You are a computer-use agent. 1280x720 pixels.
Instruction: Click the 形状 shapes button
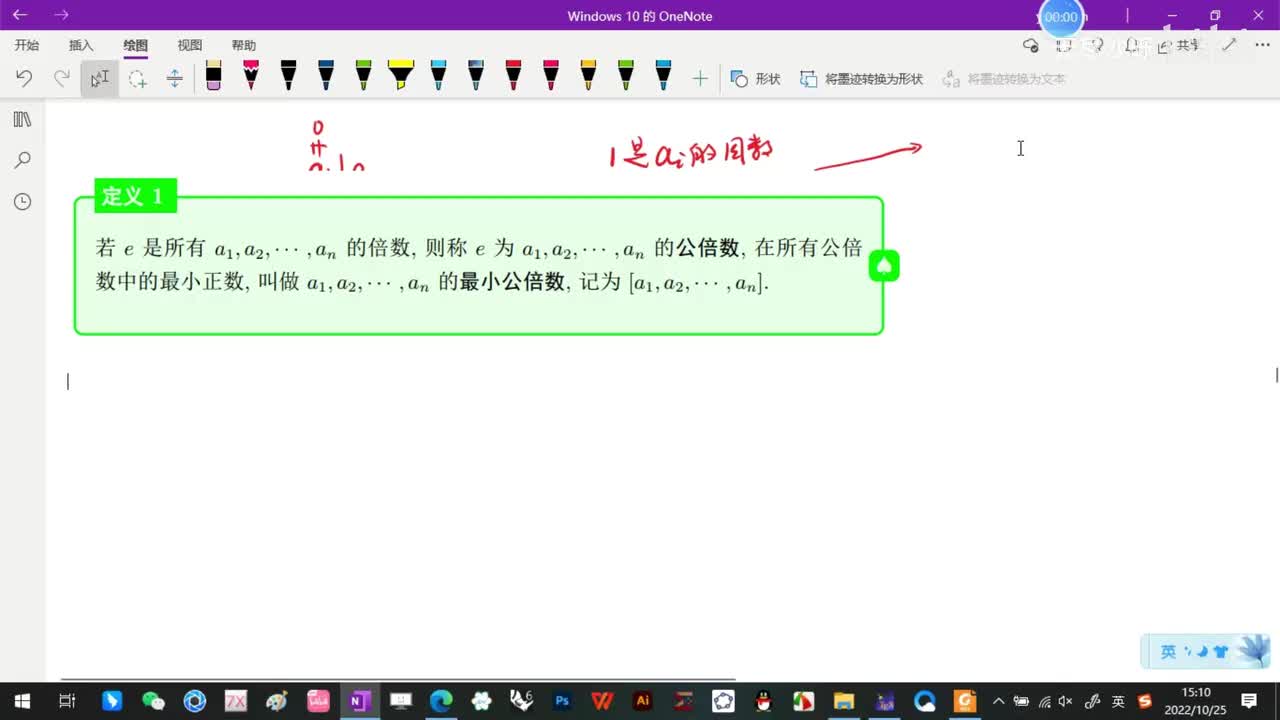(756, 79)
